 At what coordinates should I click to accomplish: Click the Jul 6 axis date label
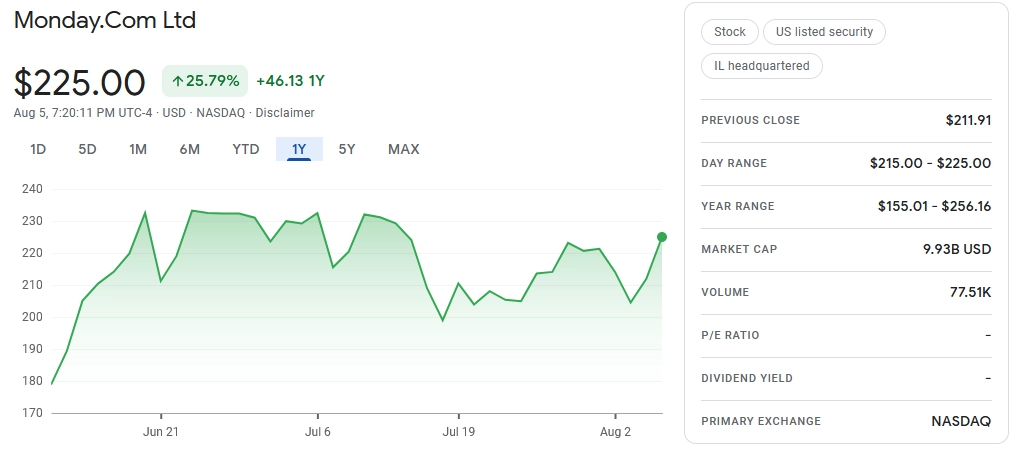318,432
